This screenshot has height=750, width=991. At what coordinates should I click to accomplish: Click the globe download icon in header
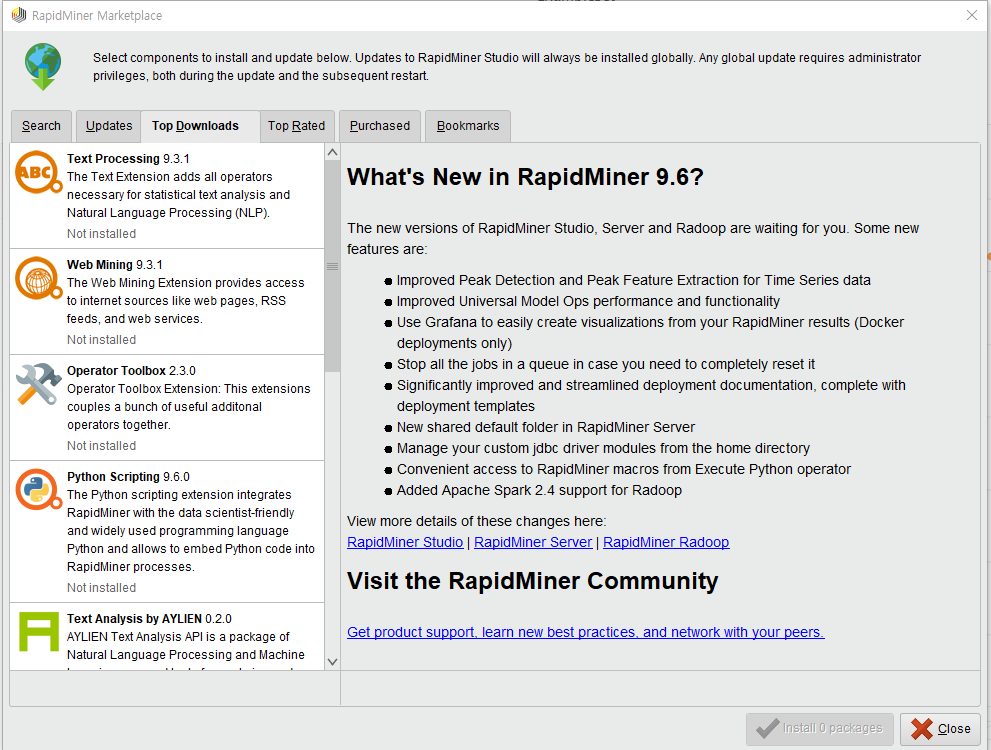pos(43,66)
